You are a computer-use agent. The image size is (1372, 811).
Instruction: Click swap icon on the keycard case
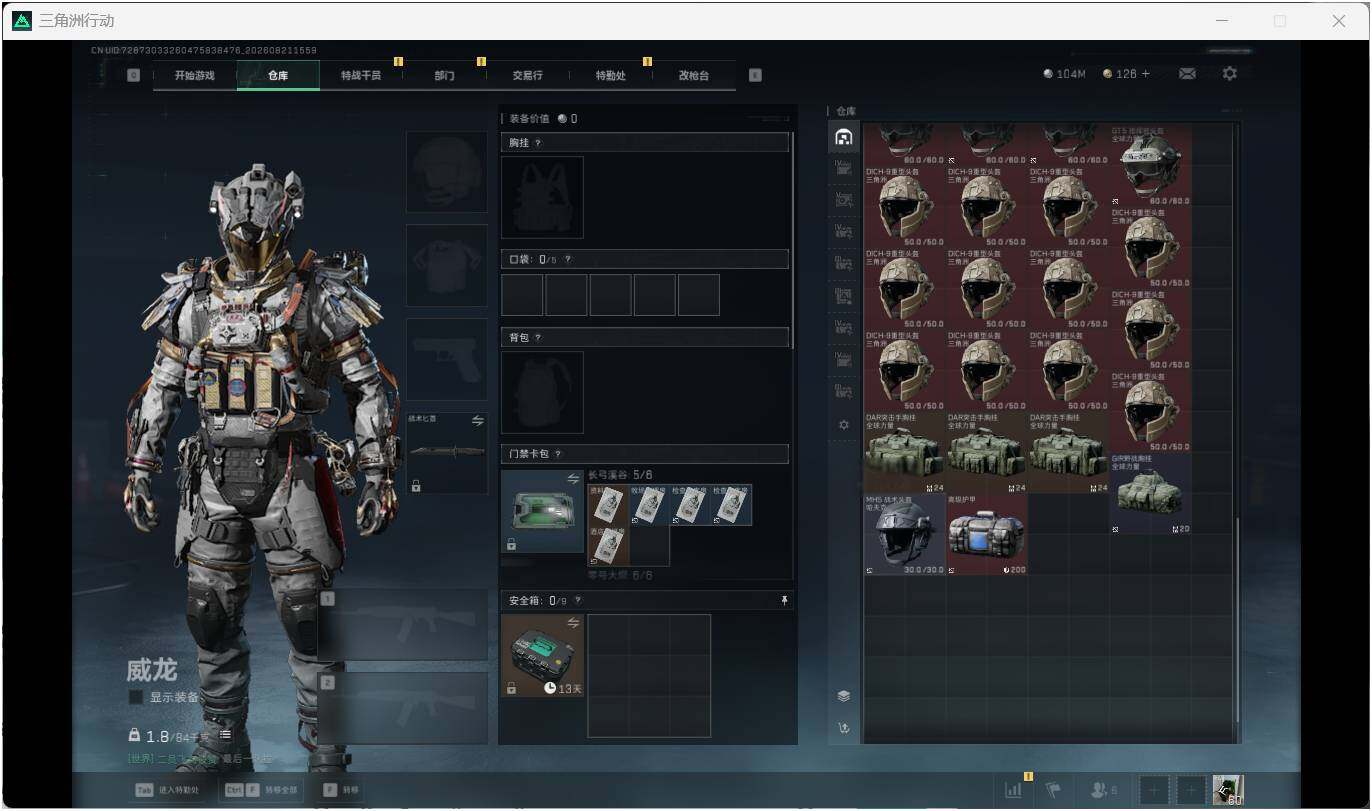[573, 479]
